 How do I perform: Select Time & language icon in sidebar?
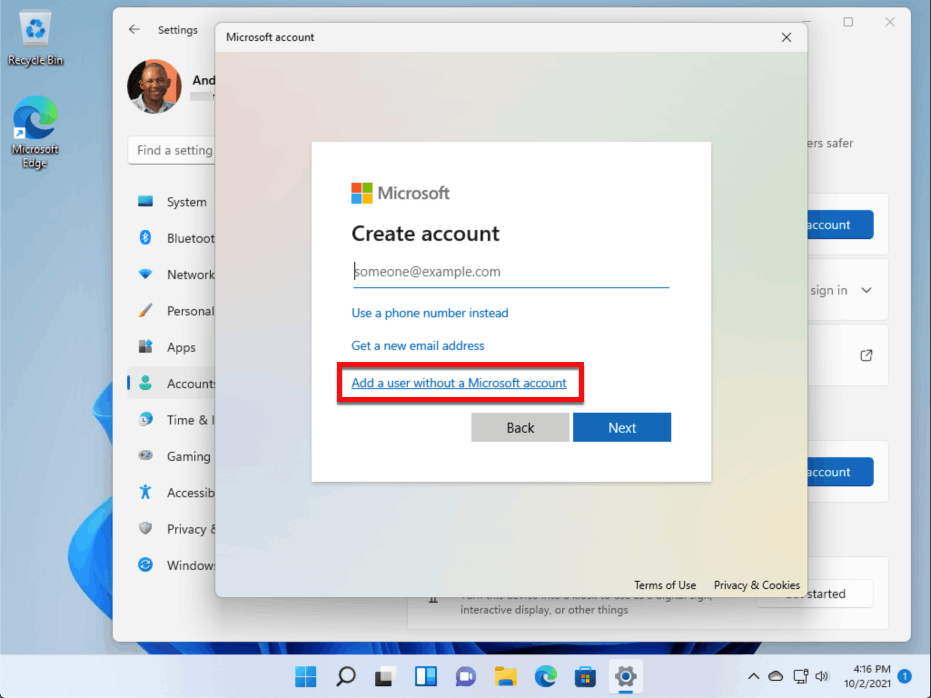pos(145,419)
